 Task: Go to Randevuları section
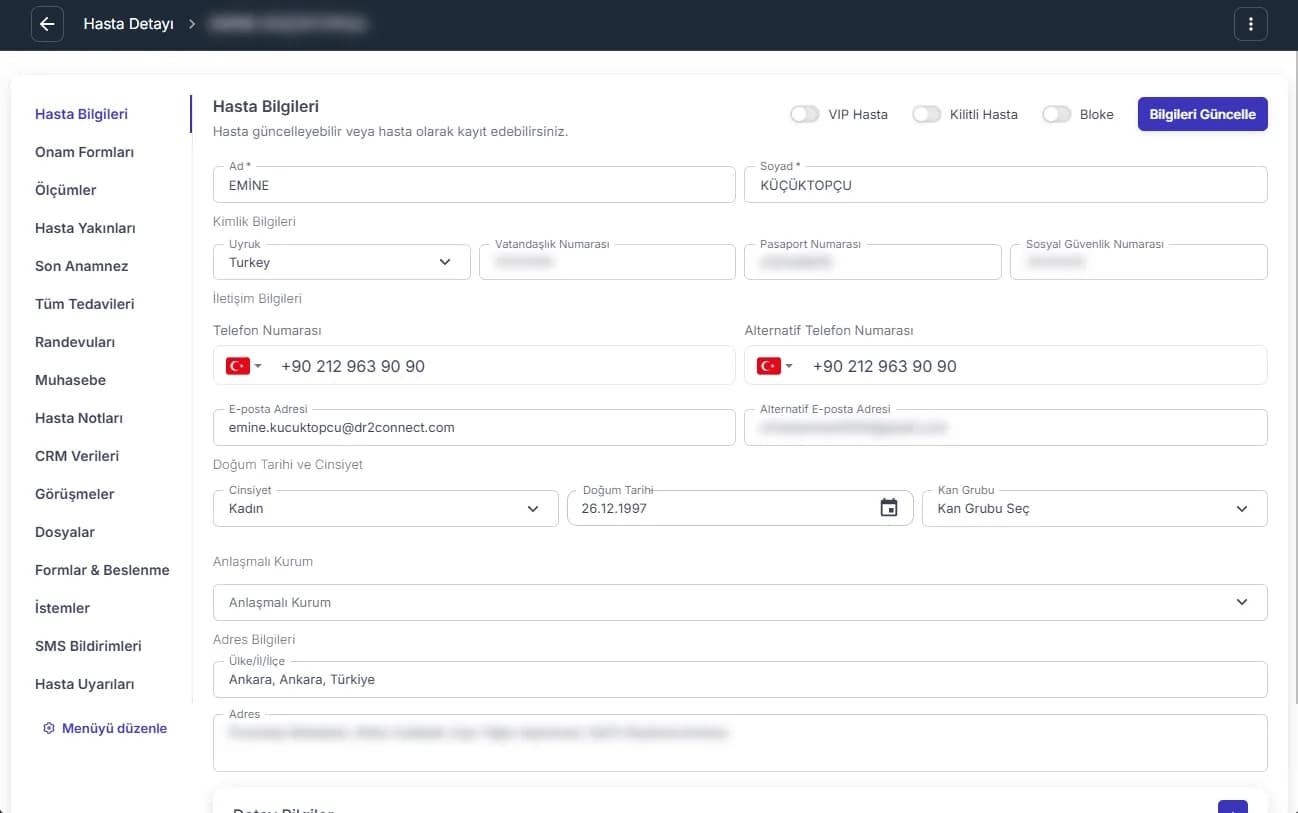click(x=75, y=342)
